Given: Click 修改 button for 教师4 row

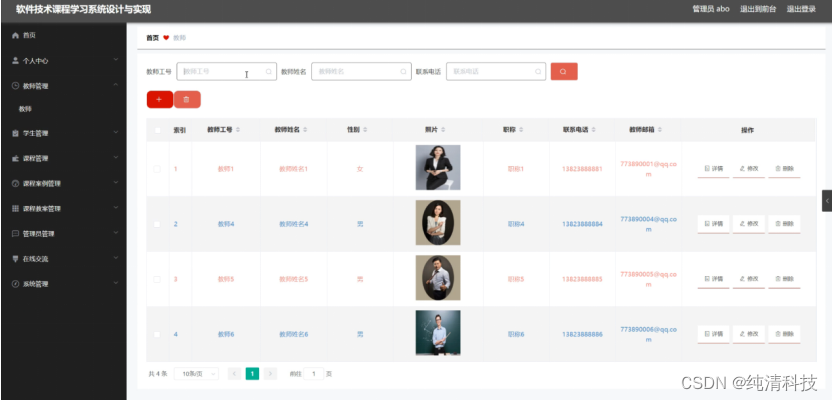Looking at the screenshot, I should click(x=749, y=224).
